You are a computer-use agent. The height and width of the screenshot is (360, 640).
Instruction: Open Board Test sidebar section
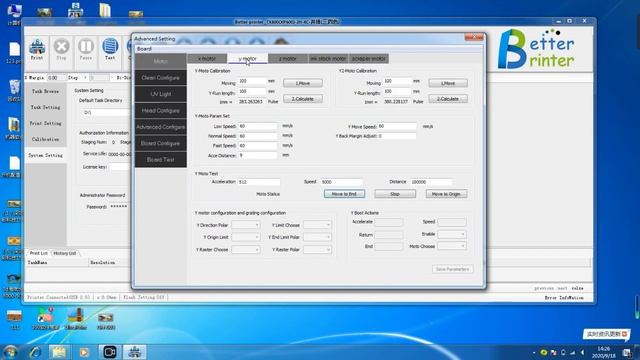click(x=161, y=160)
